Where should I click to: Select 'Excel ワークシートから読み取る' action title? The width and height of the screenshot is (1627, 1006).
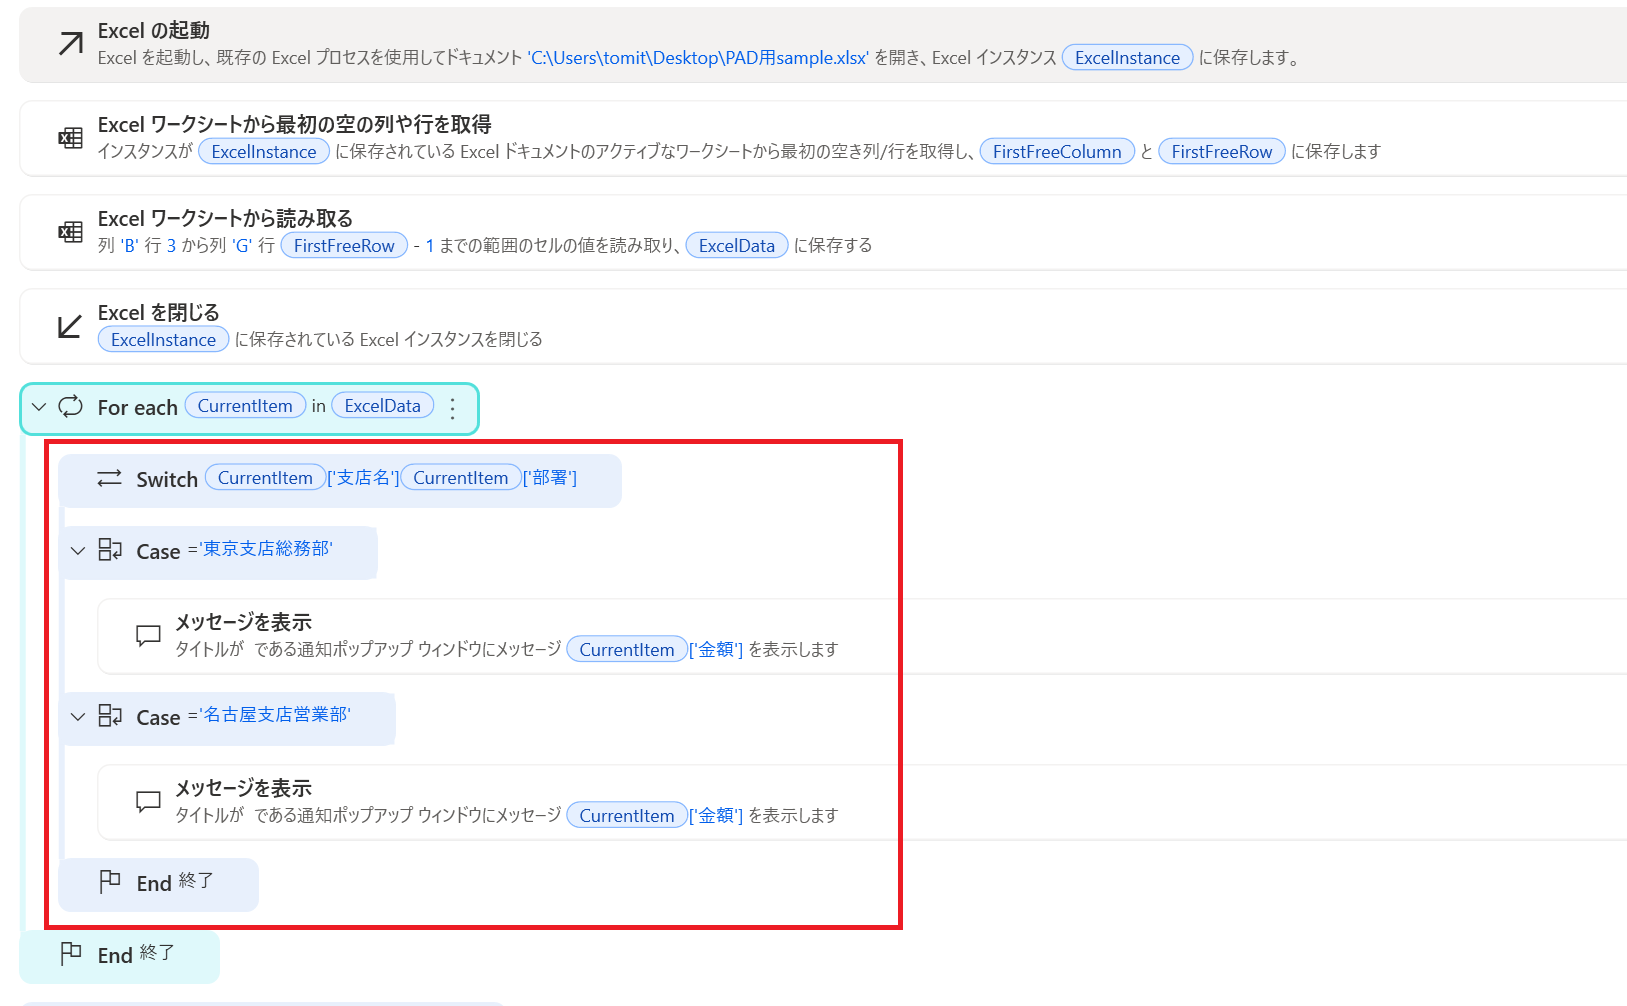pyautogui.click(x=225, y=218)
